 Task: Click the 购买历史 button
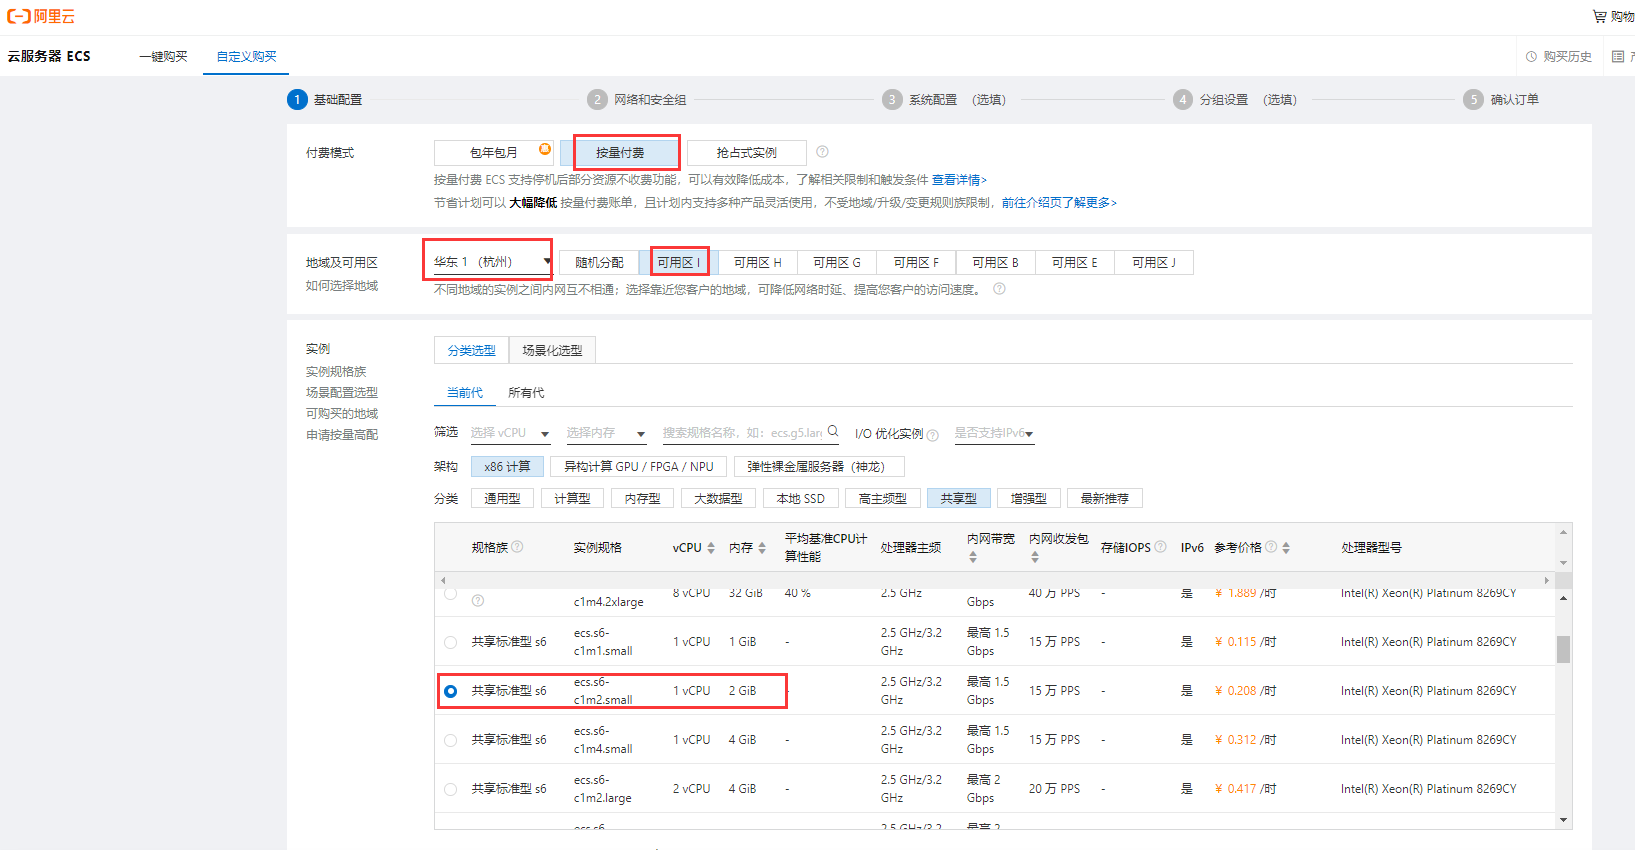point(1559,57)
